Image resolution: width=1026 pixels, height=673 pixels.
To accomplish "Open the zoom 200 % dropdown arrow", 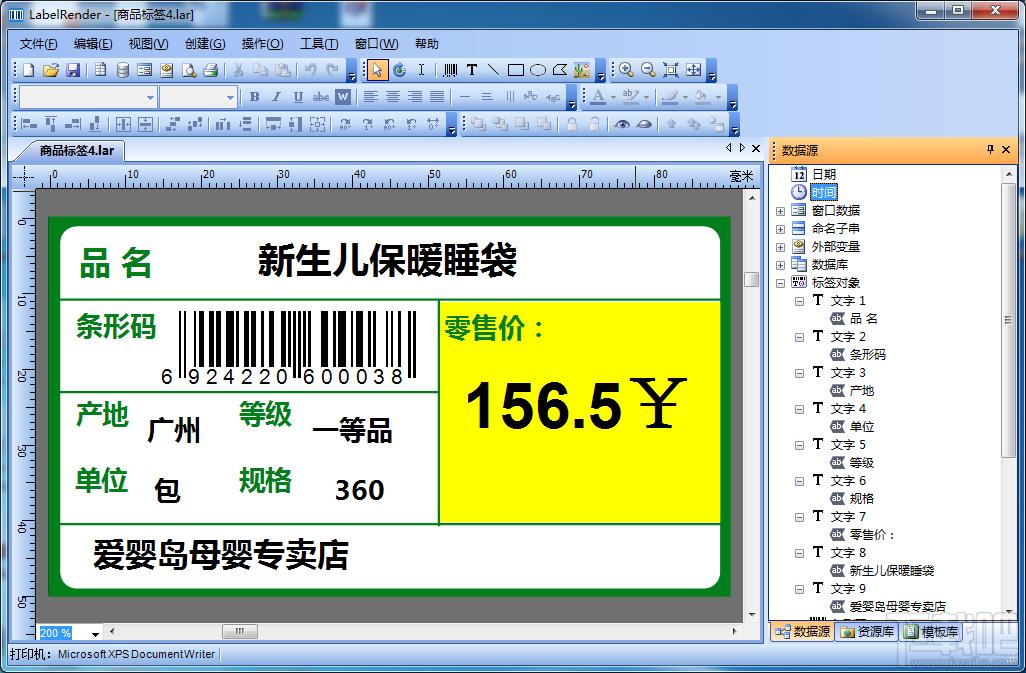I will [96, 633].
